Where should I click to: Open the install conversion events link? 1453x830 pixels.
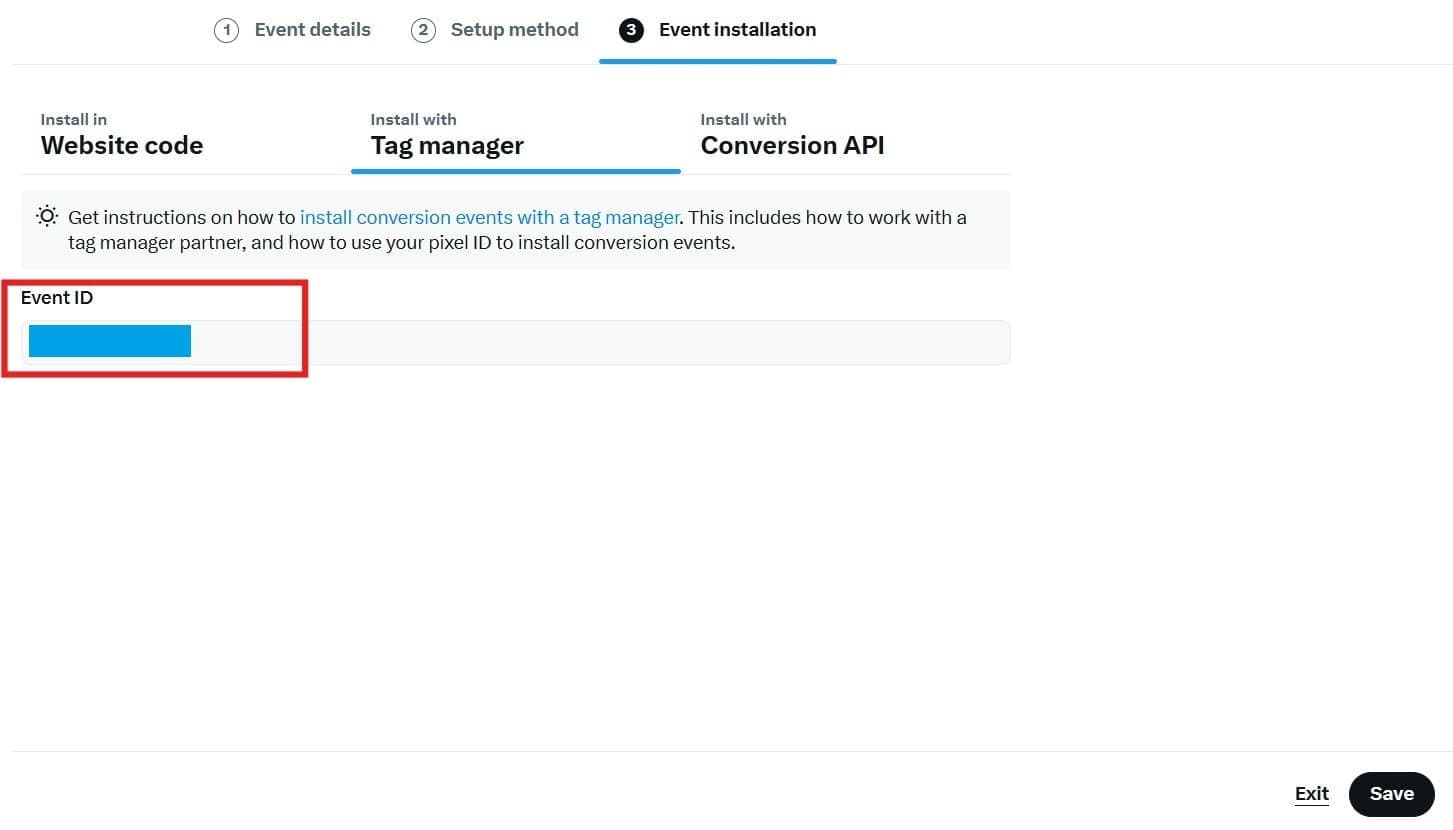[490, 217]
